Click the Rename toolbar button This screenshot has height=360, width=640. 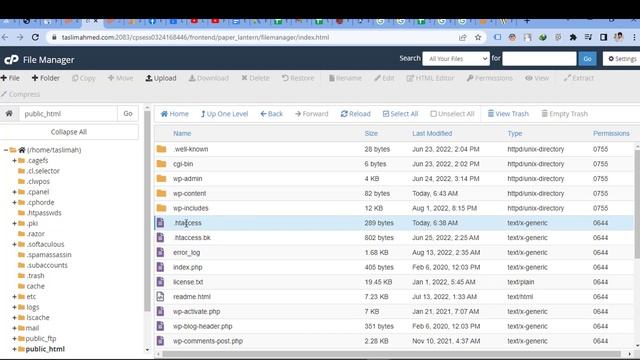345,78
